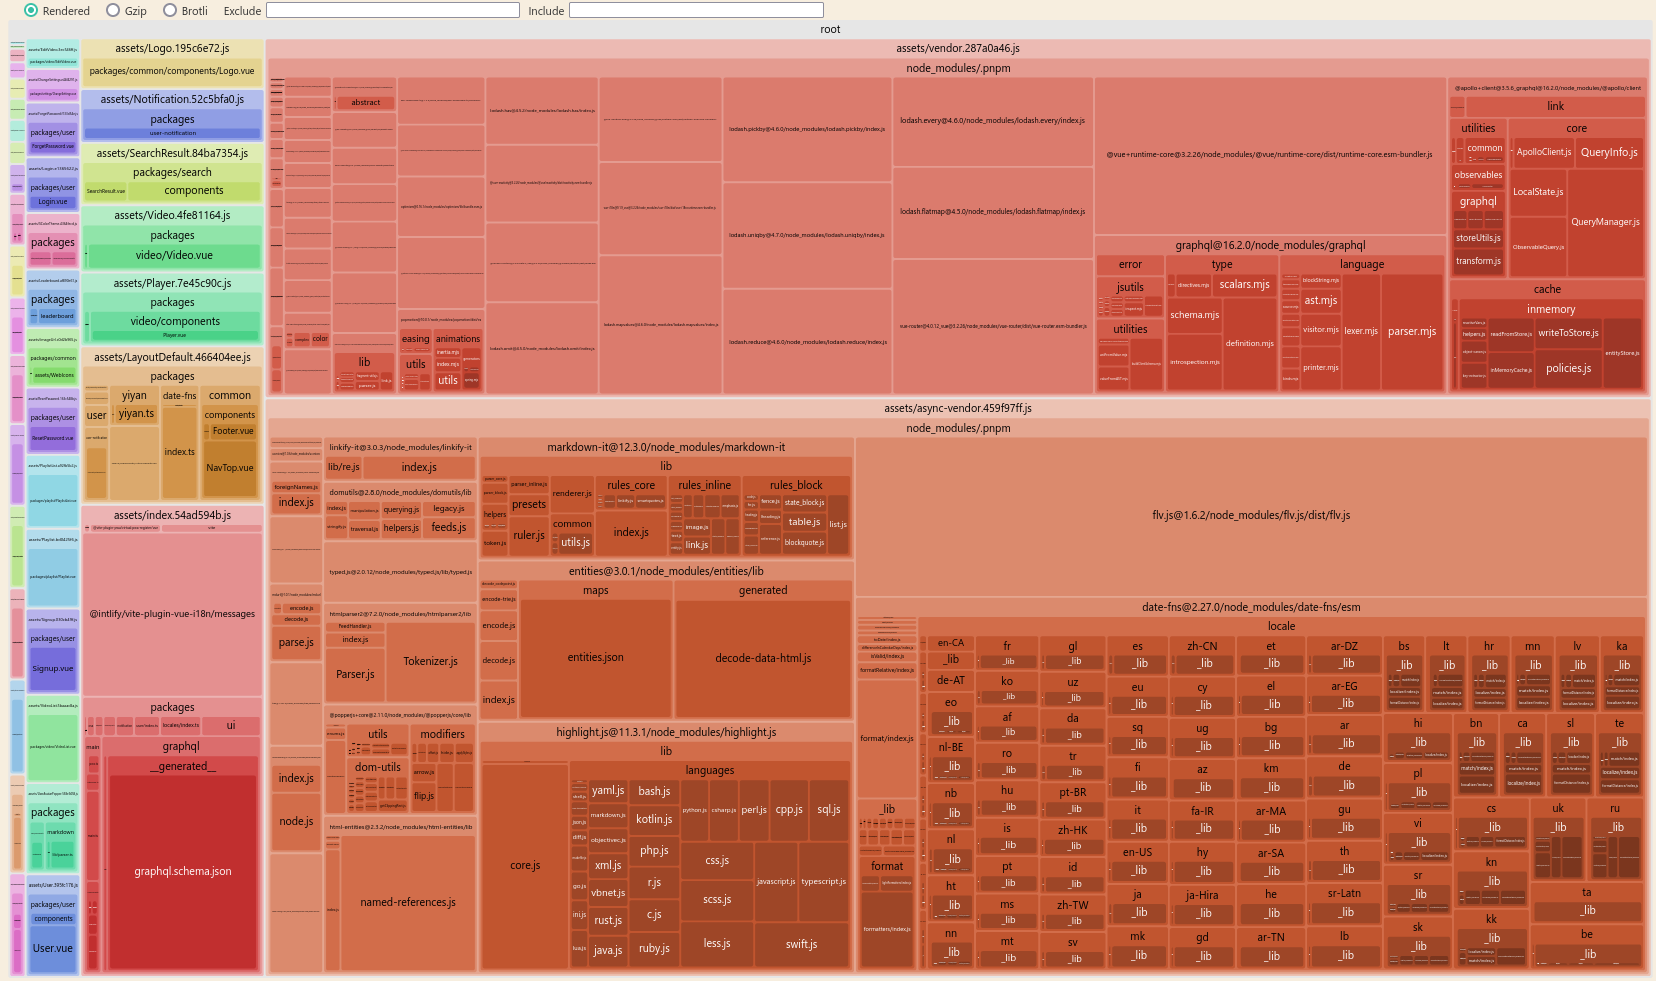
Task: Select the User.vue module
Action: [53, 949]
